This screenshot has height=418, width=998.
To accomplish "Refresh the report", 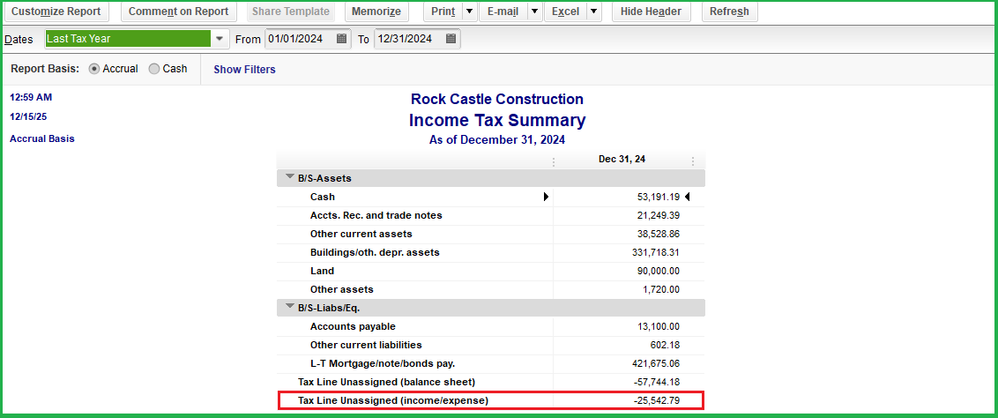I will 729,11.
